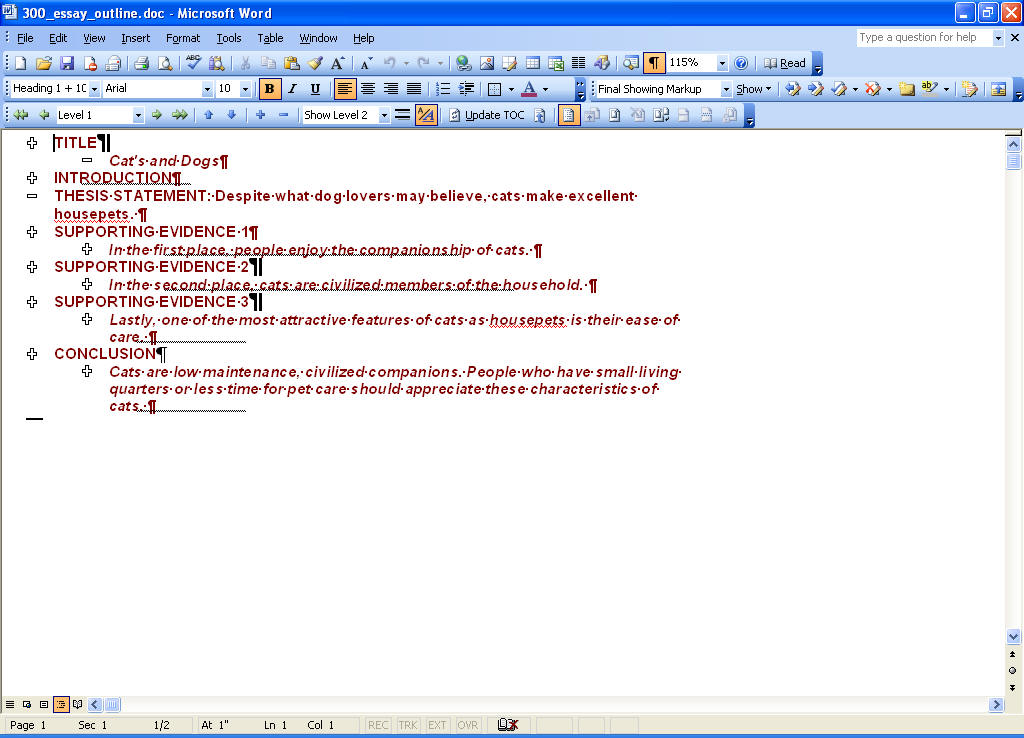Click Go to TOC icon
Screen dimensions: 1024x738
point(539,115)
